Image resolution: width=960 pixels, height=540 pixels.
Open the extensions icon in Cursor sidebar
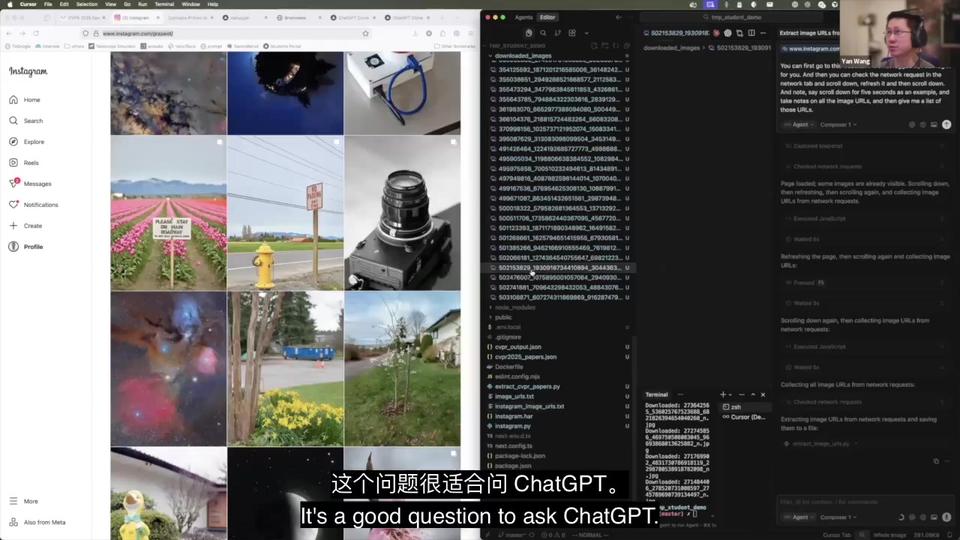point(572,33)
